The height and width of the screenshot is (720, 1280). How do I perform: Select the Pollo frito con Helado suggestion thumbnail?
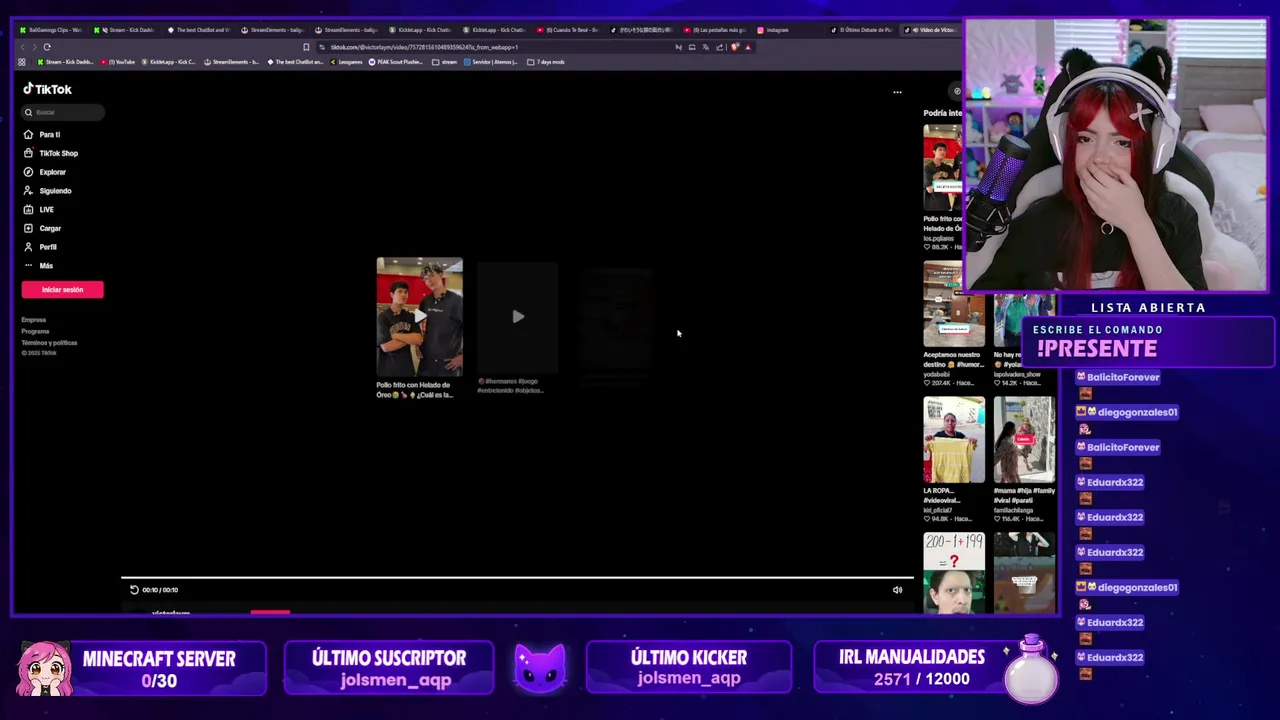(x=419, y=317)
